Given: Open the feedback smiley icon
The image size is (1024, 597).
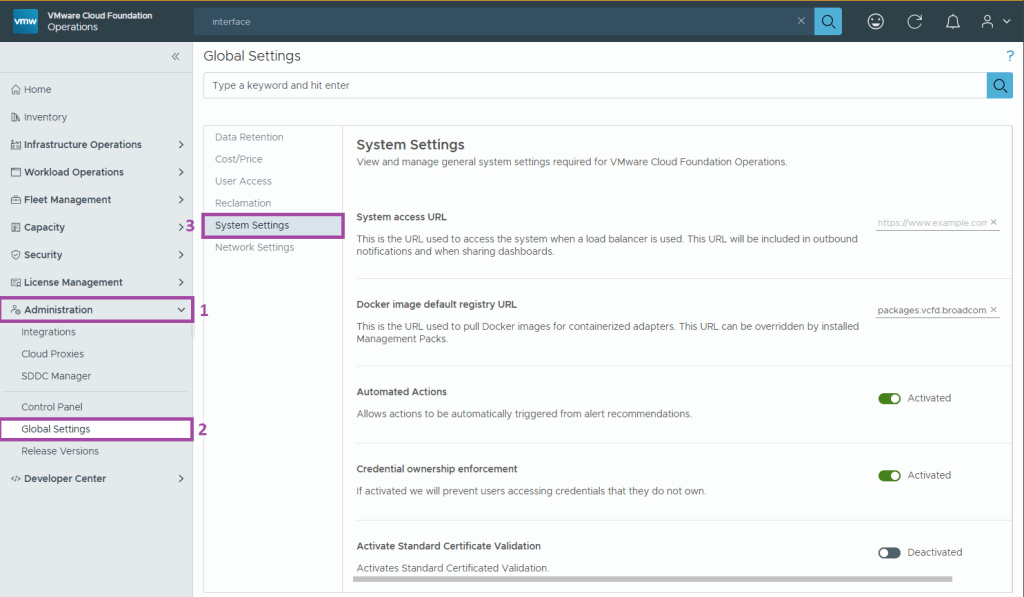Looking at the screenshot, I should tap(876, 21).
